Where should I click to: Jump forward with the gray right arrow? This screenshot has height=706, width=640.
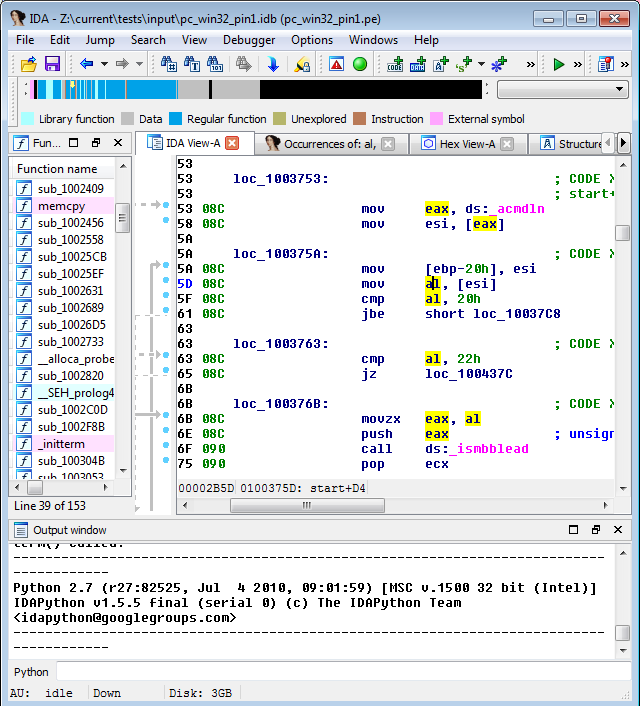(x=122, y=64)
